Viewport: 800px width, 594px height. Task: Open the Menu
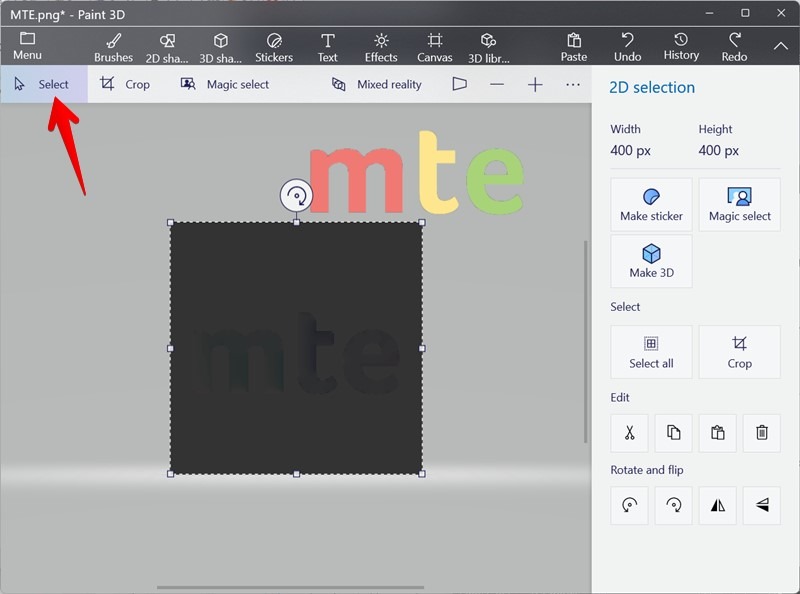(x=27, y=45)
